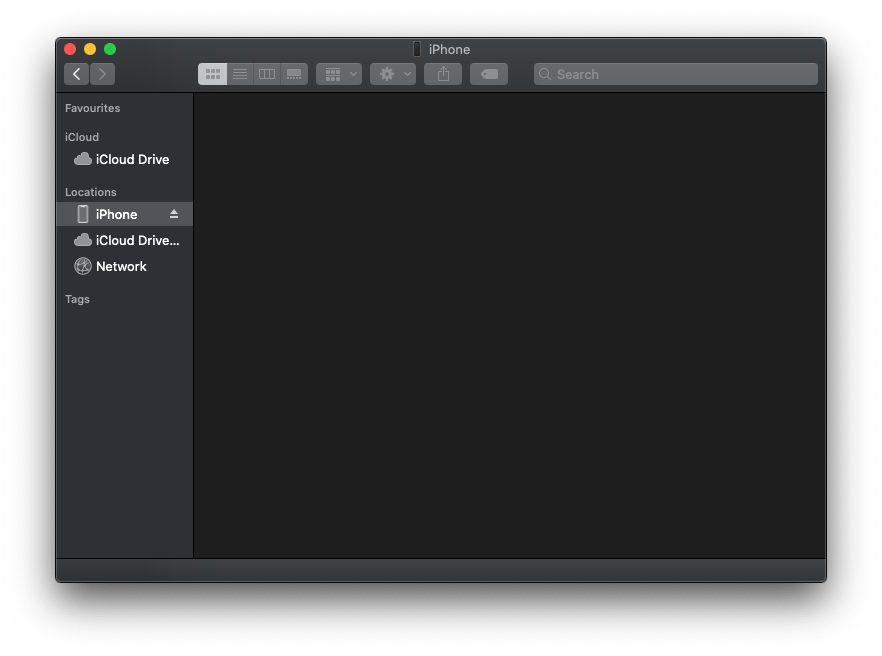This screenshot has height=656, width=882.
Task: Select iPhone in the Locations sidebar
Action: [x=124, y=214]
